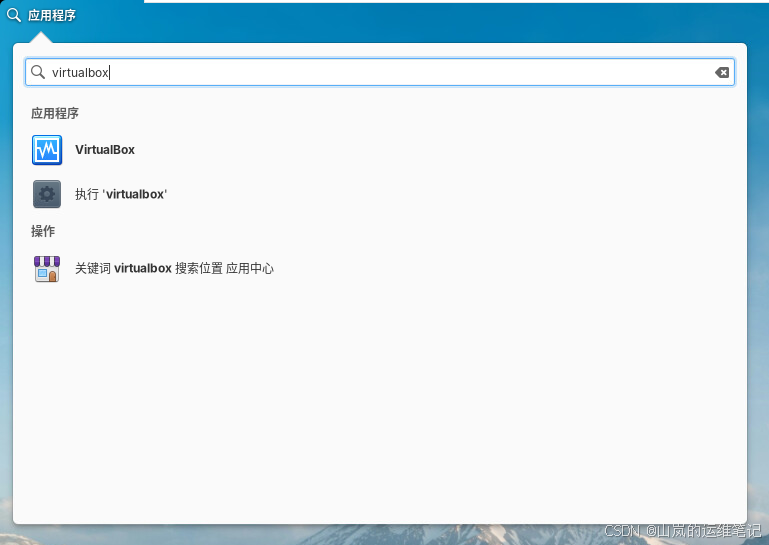Click the gear icon for executing virtualbox
769x545 pixels.
pyautogui.click(x=47, y=194)
